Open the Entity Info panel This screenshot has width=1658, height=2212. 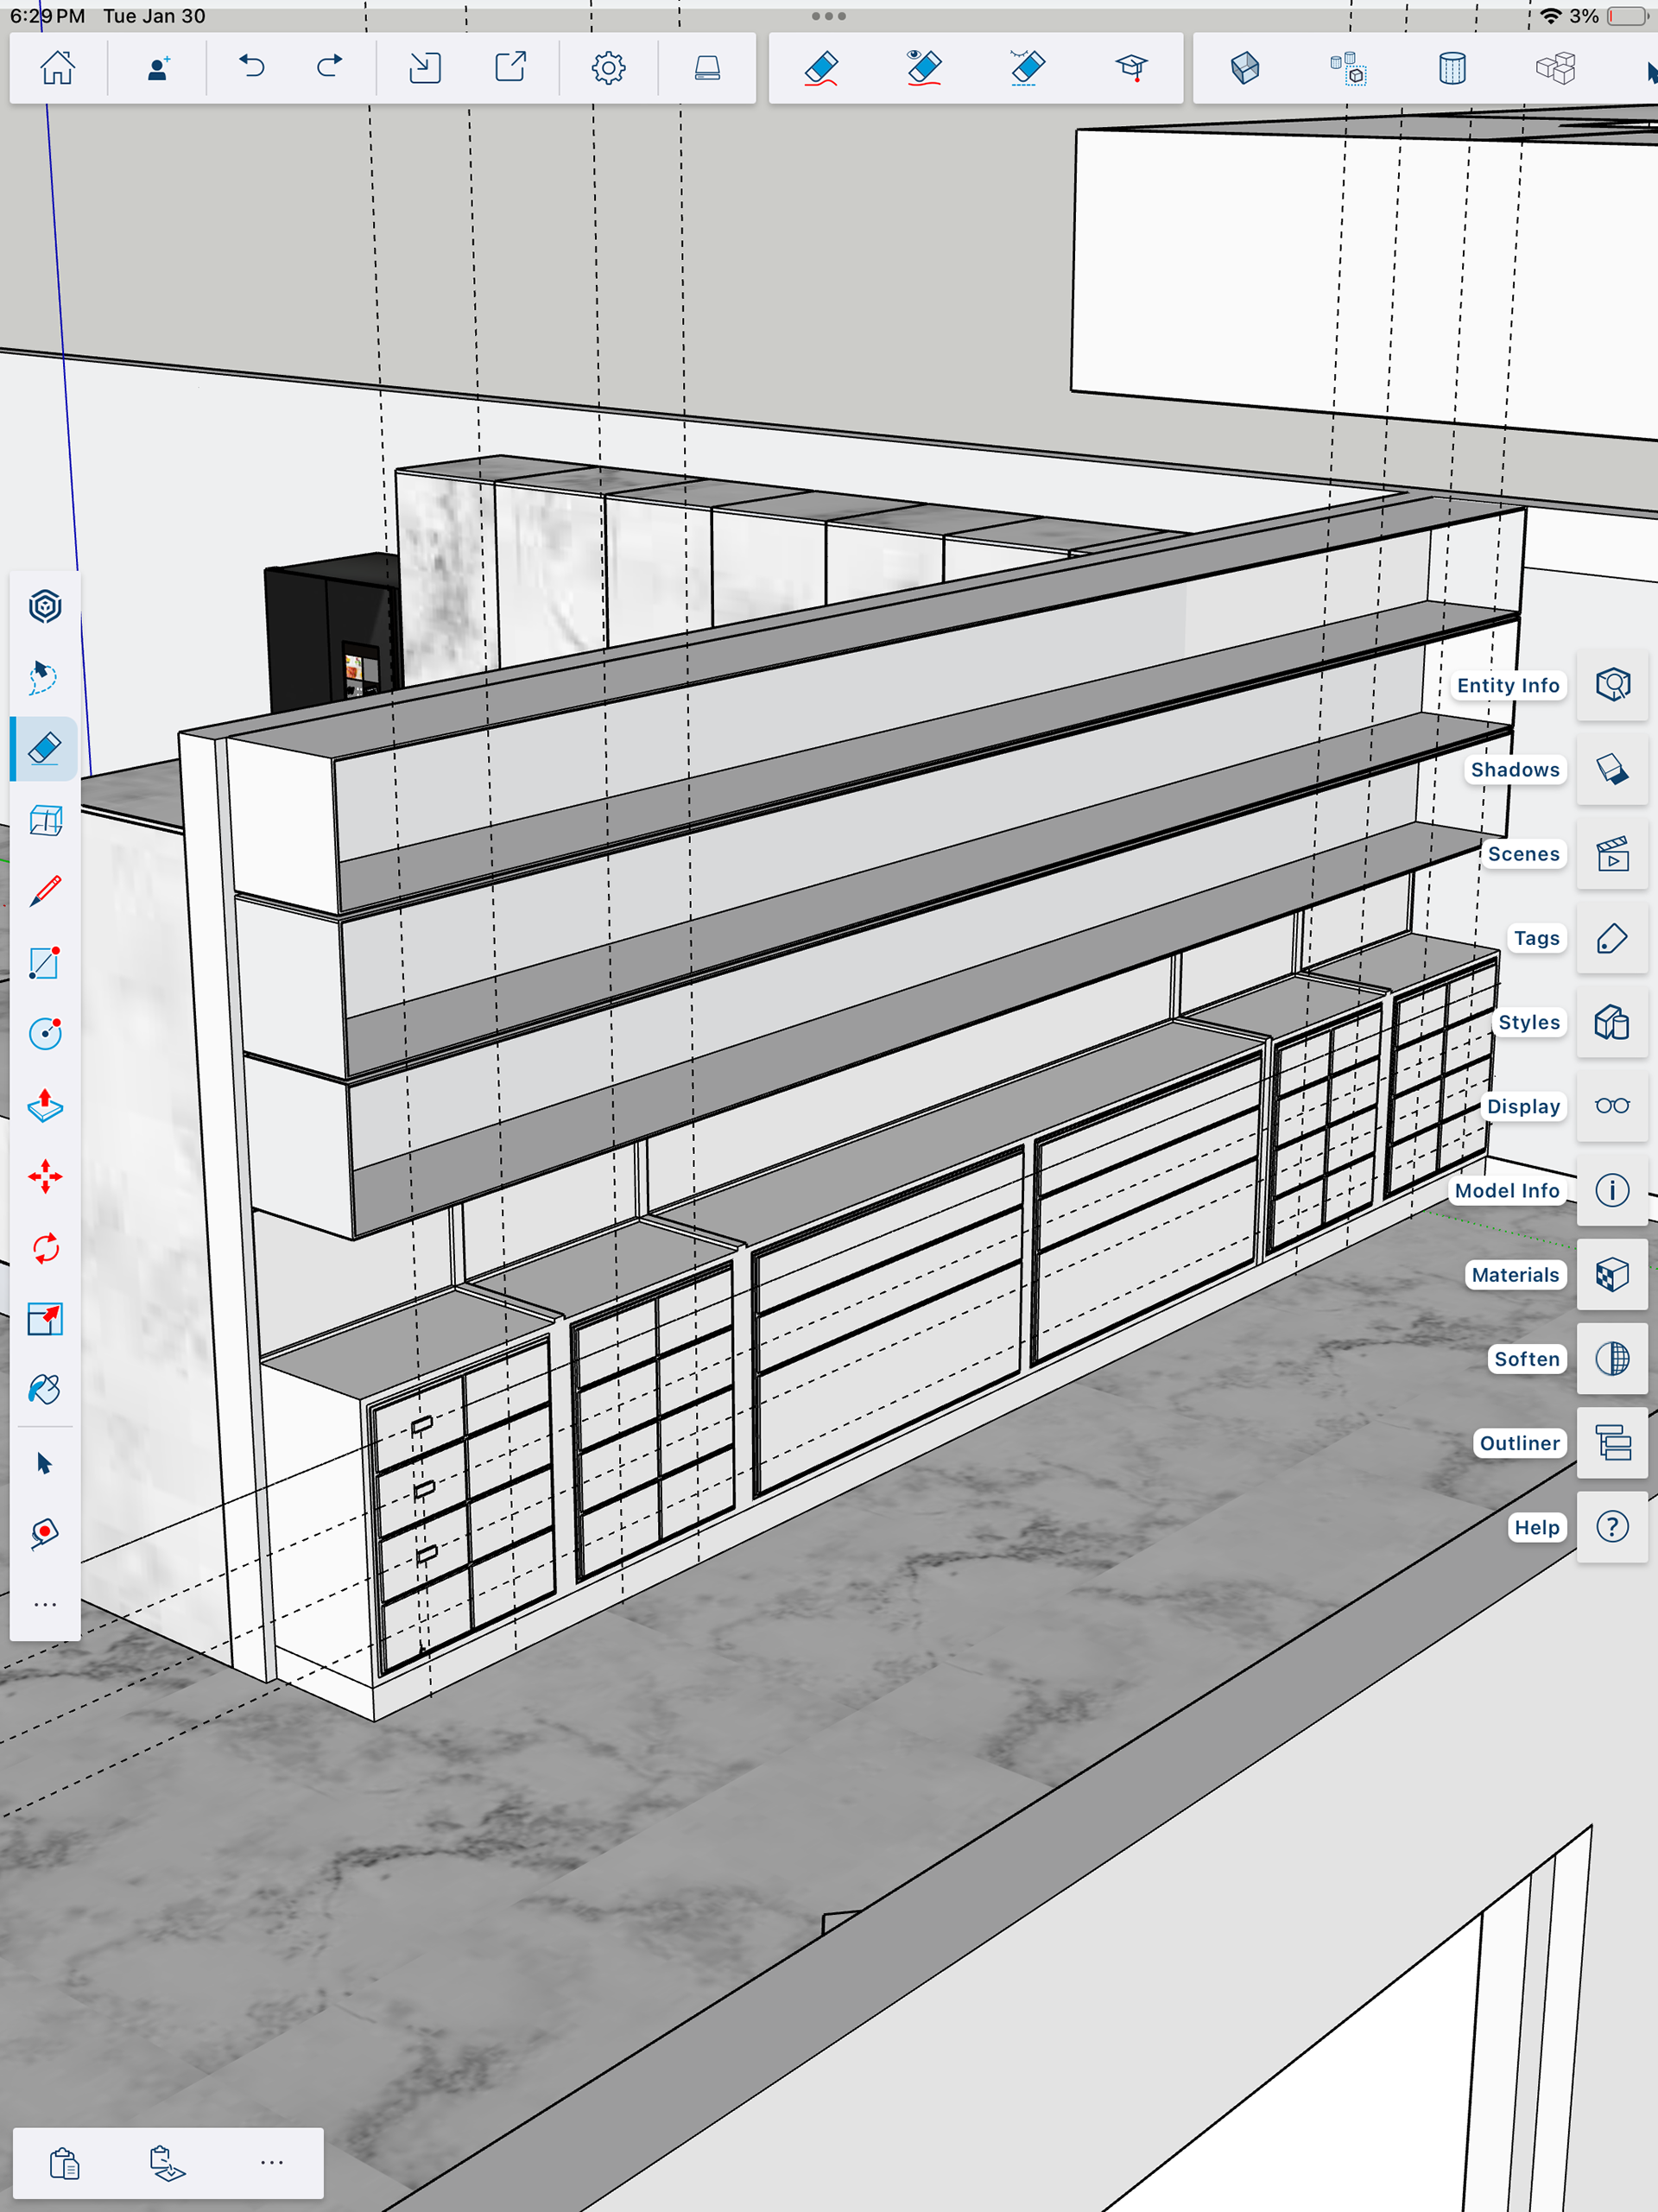[1612, 685]
